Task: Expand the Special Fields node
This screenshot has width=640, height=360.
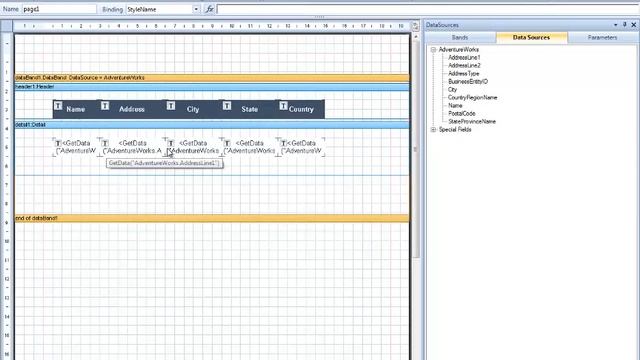Action: [433, 129]
